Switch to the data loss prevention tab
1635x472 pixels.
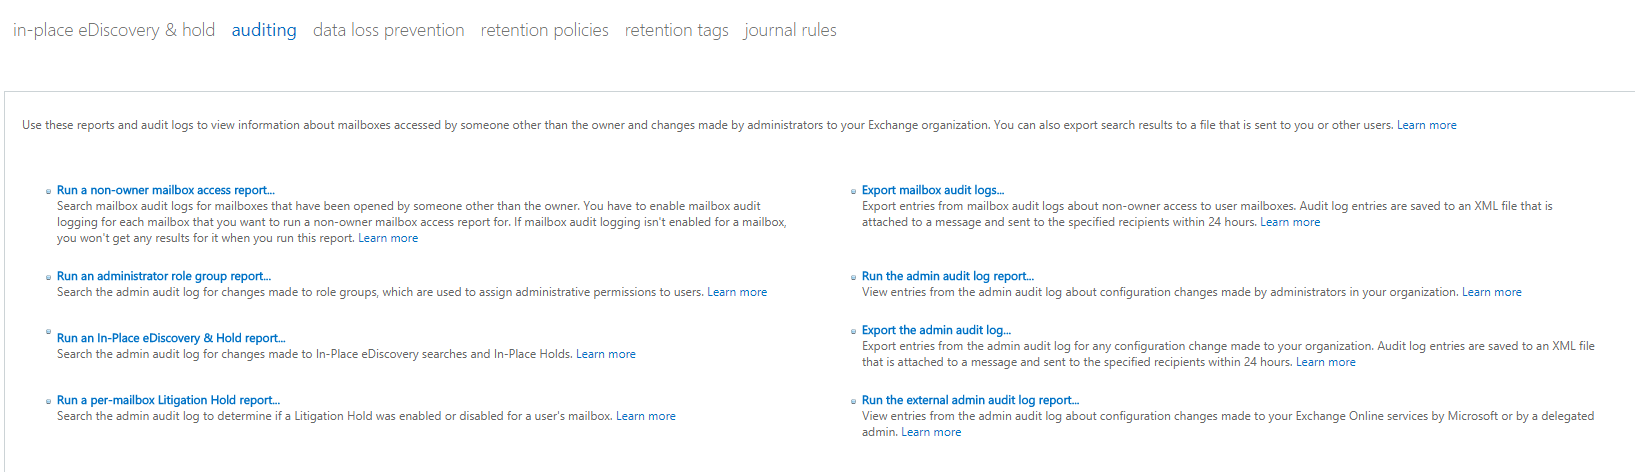(x=388, y=30)
